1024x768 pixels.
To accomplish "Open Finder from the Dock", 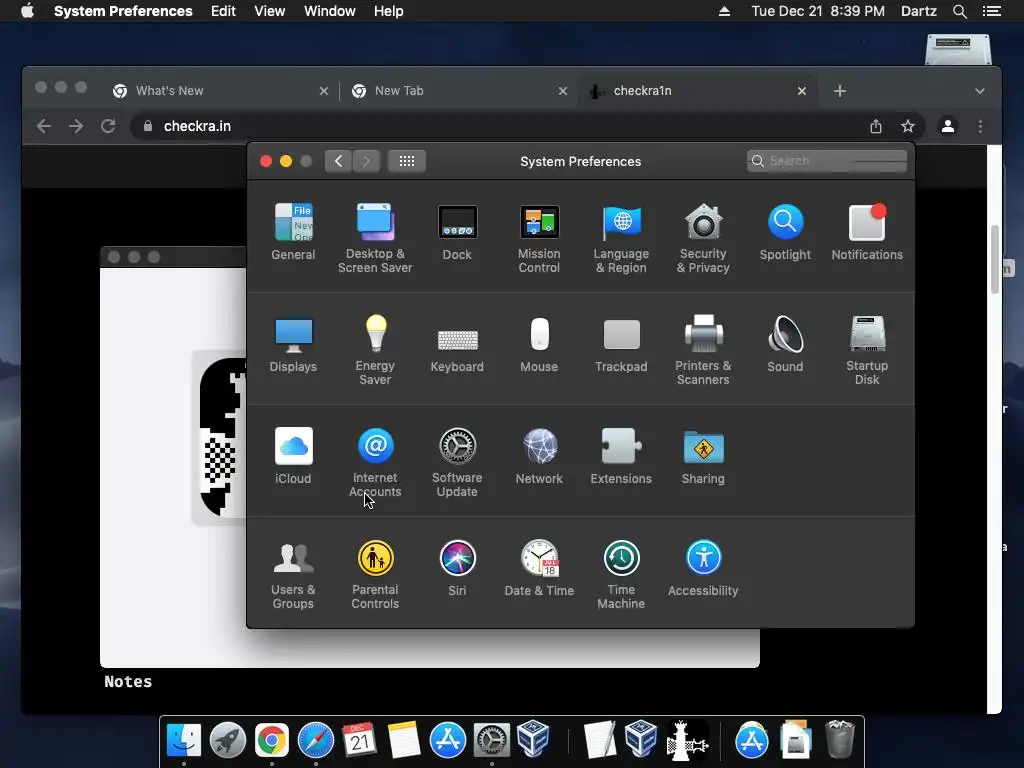I will [x=184, y=741].
